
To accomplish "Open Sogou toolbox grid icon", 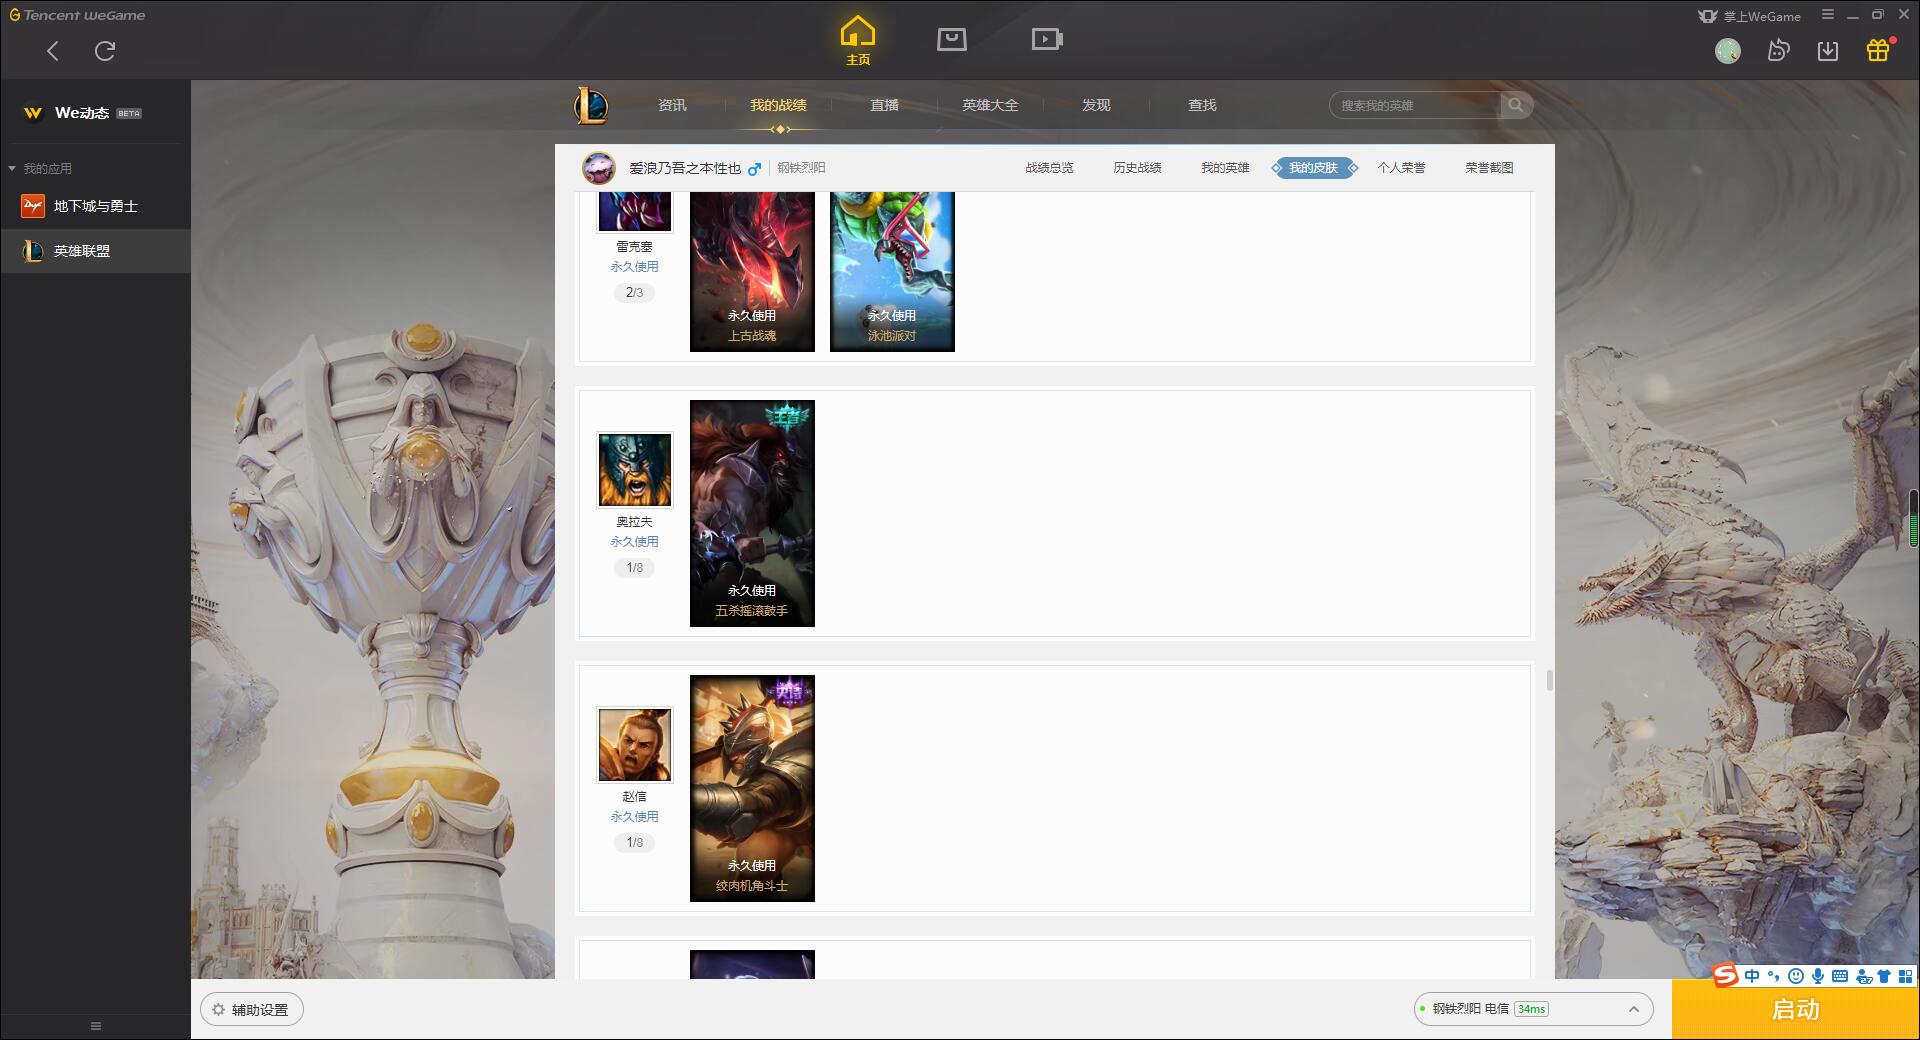I will point(1906,976).
